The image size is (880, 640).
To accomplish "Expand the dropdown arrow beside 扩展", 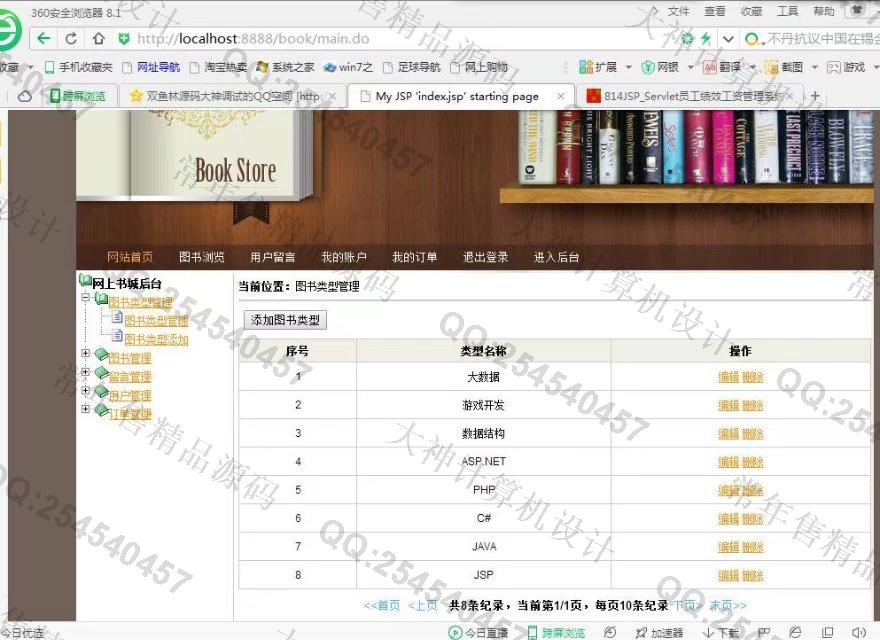I will (629, 67).
